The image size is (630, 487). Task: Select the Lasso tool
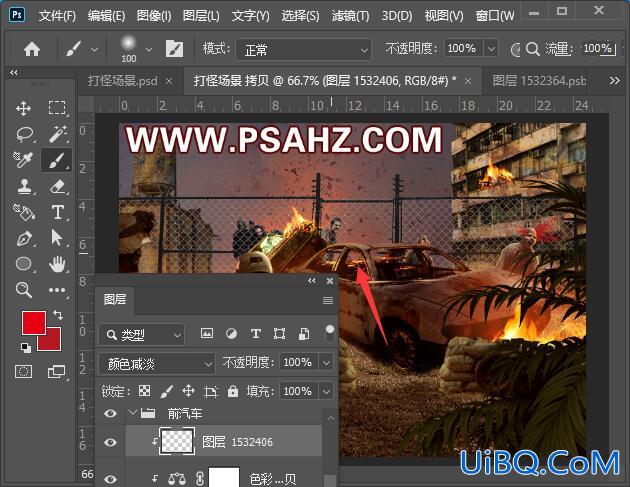click(24, 134)
